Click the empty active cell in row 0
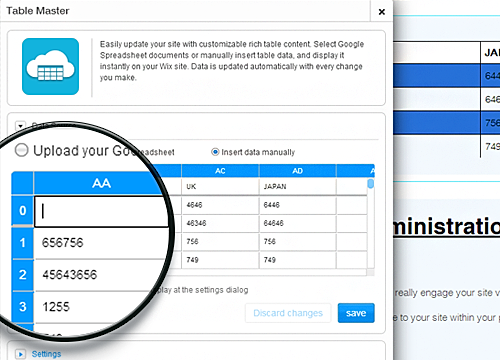 [101, 211]
